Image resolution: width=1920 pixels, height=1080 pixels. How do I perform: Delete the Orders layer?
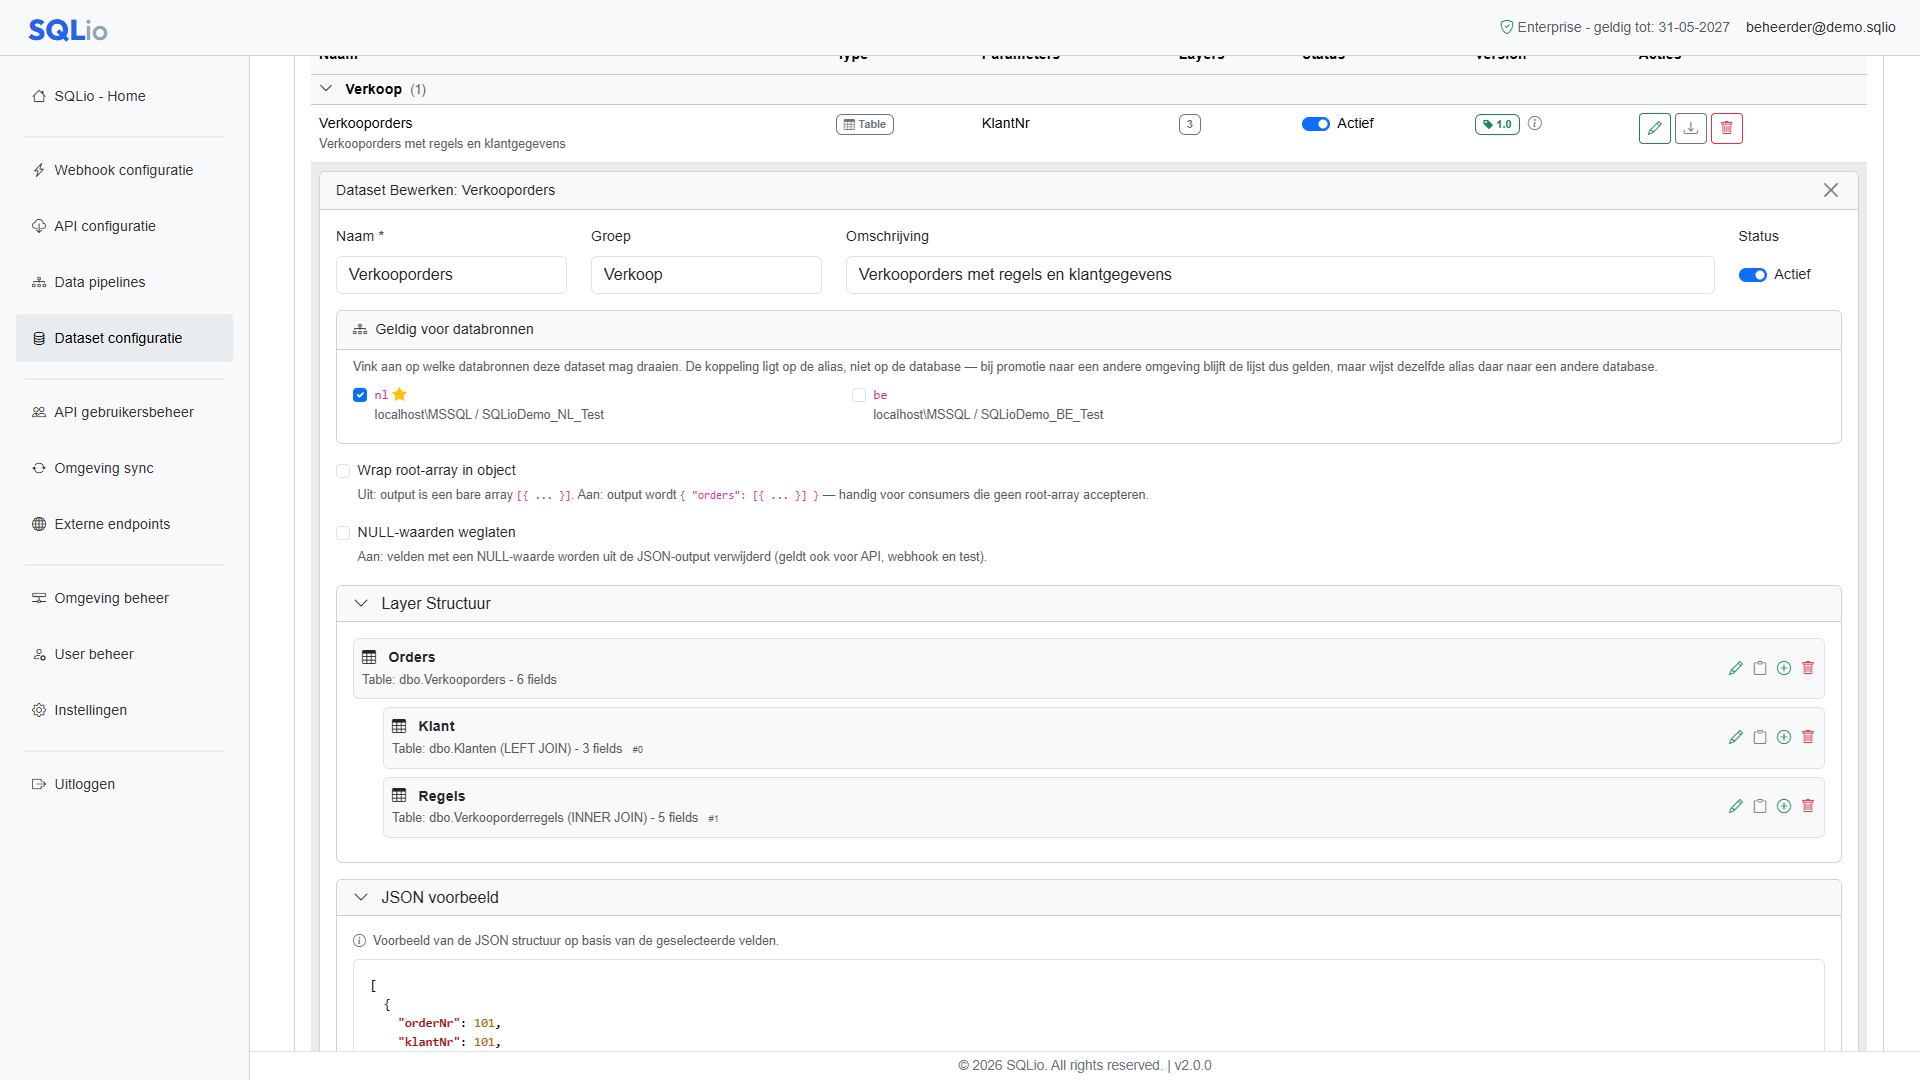[1808, 668]
